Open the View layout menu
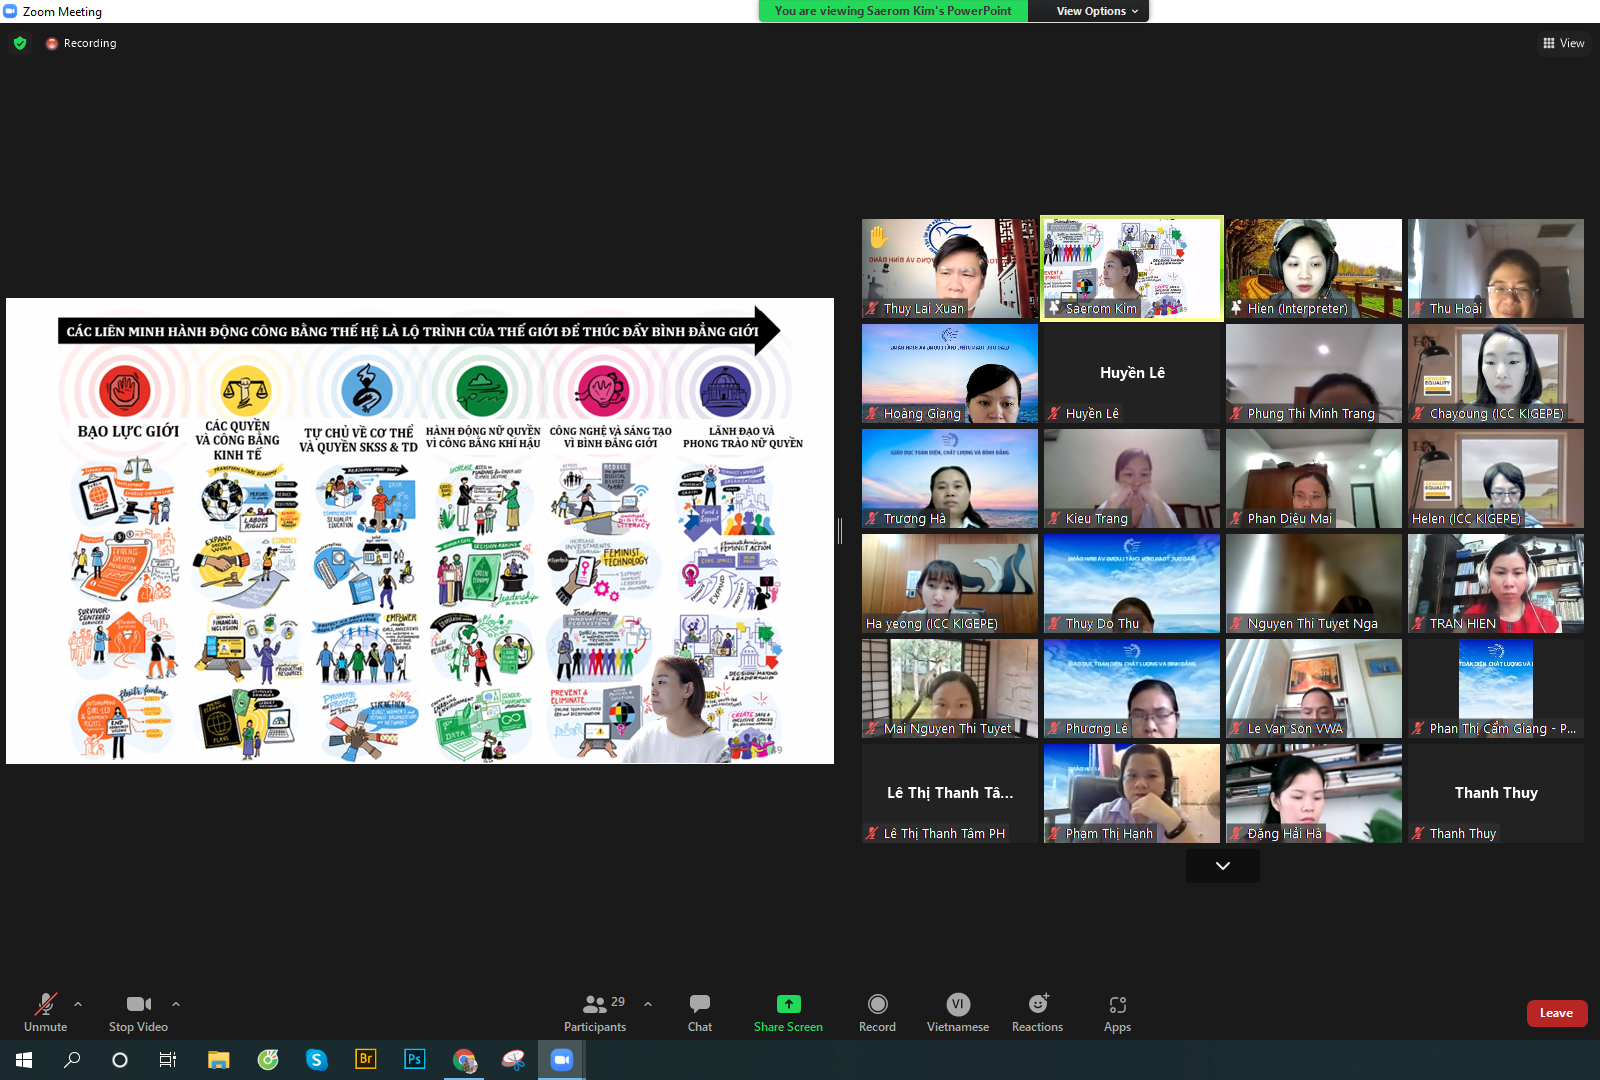 click(x=1564, y=43)
